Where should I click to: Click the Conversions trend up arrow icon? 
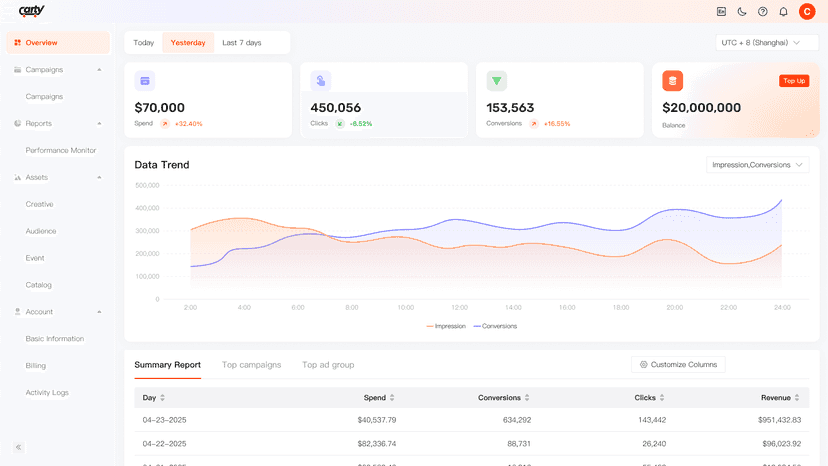(534, 124)
